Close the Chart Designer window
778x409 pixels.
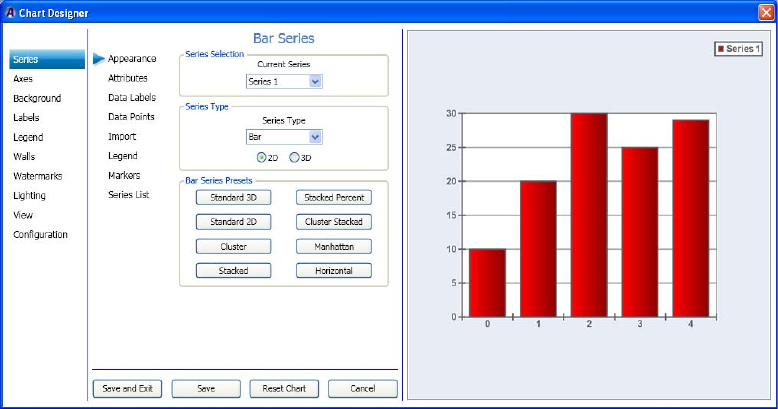tap(766, 12)
